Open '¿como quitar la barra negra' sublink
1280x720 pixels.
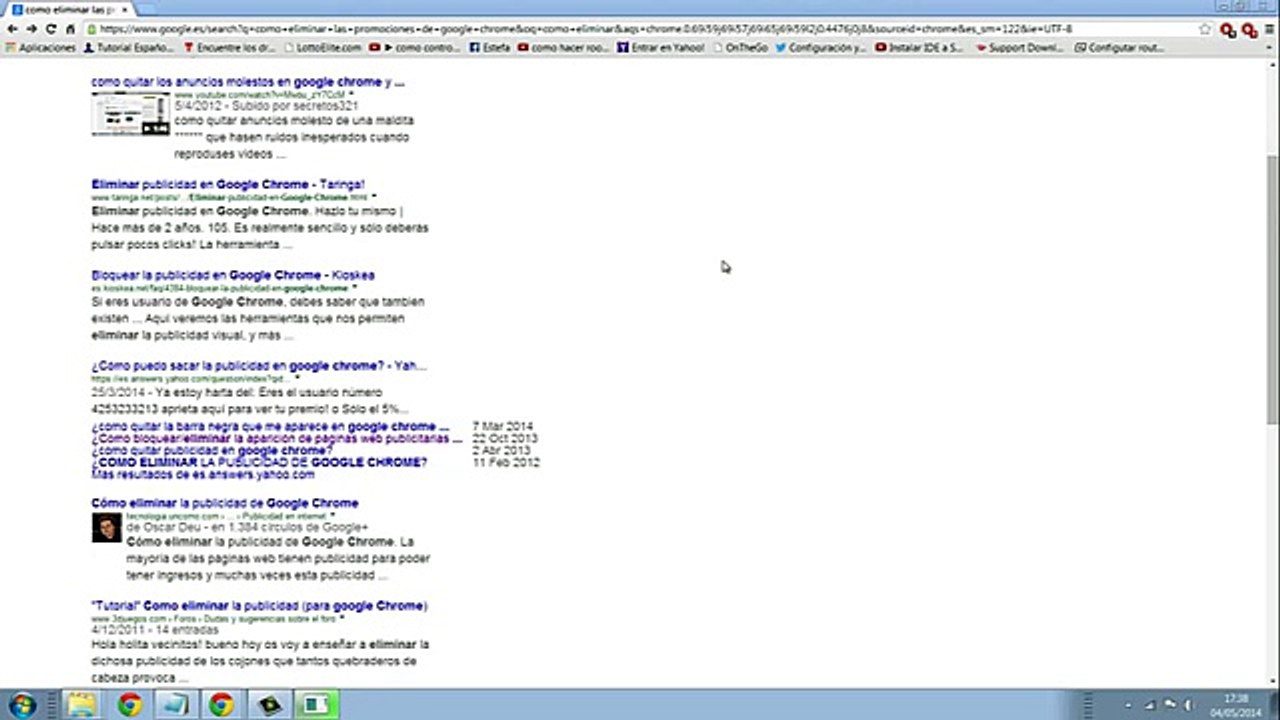pos(270,427)
